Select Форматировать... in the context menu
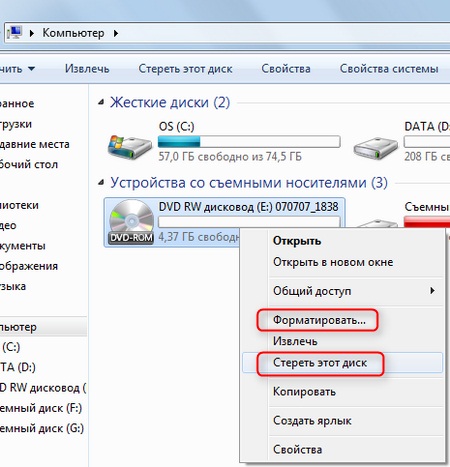This screenshot has width=450, height=467. click(319, 320)
